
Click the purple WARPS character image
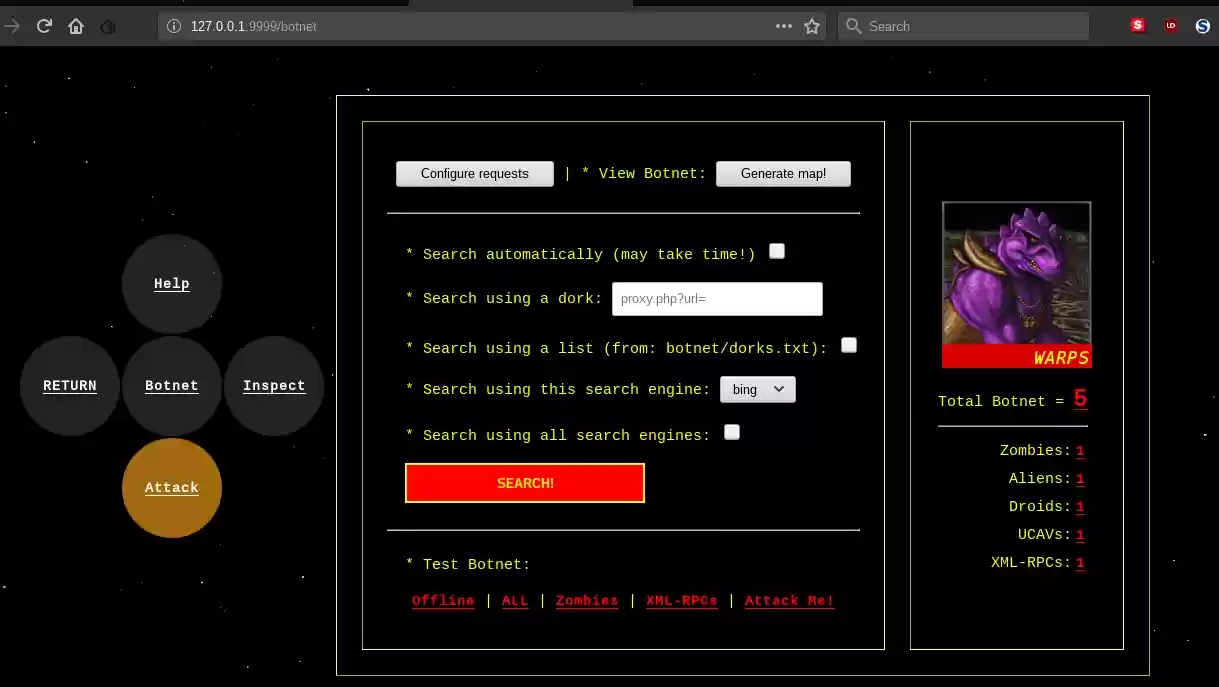coord(1016,275)
